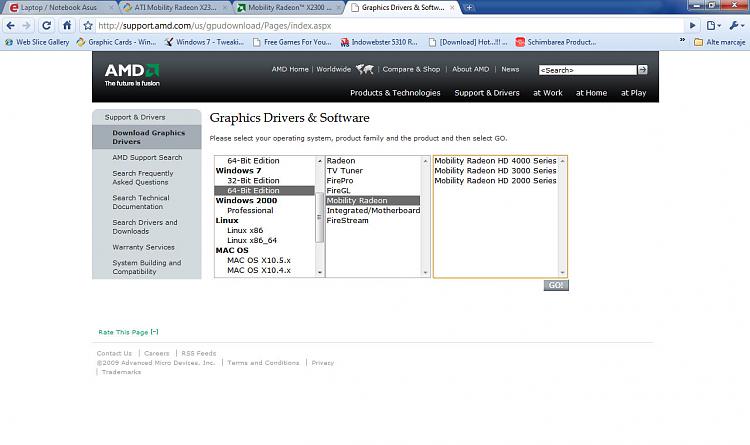750x445 pixels.
Task: Select MAC OS X10.5.x in the OS list
Action: click(x=259, y=260)
